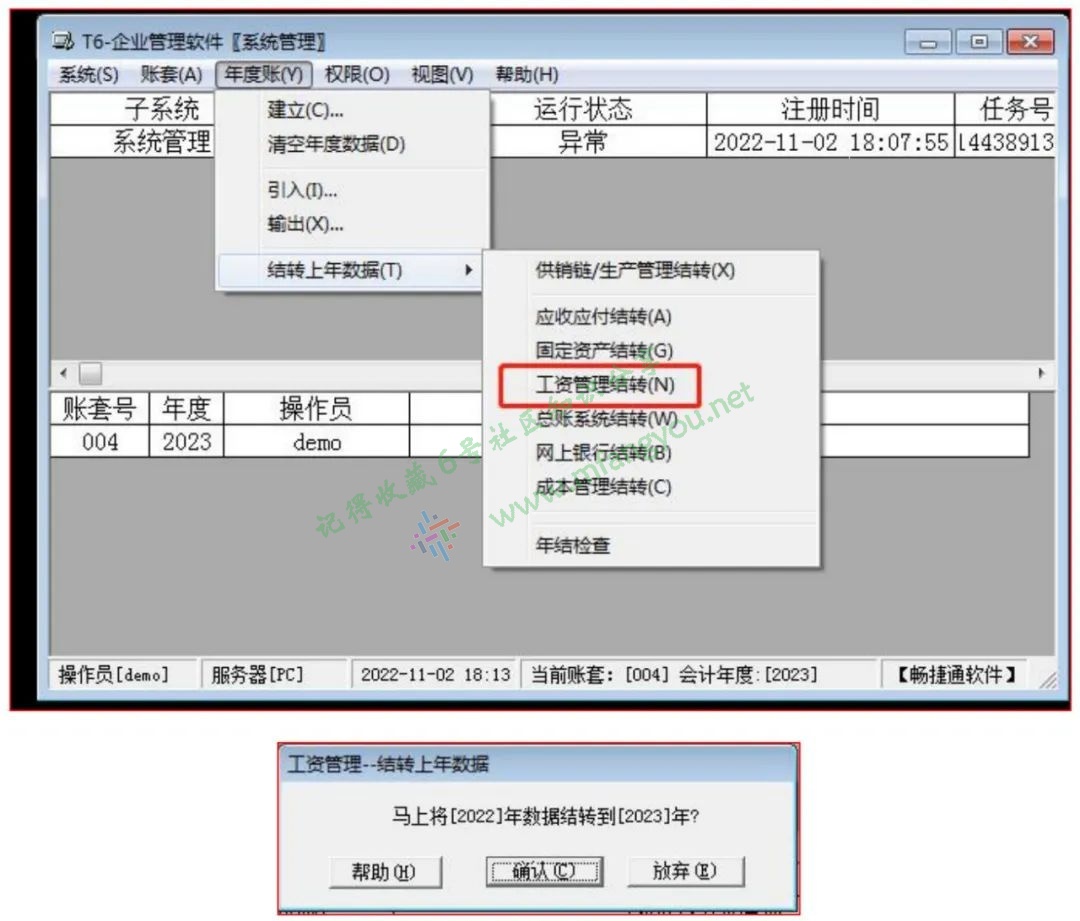
Task: Choose 供销链/生产管理结转(X) in submenu
Action: pyautogui.click(x=635, y=271)
